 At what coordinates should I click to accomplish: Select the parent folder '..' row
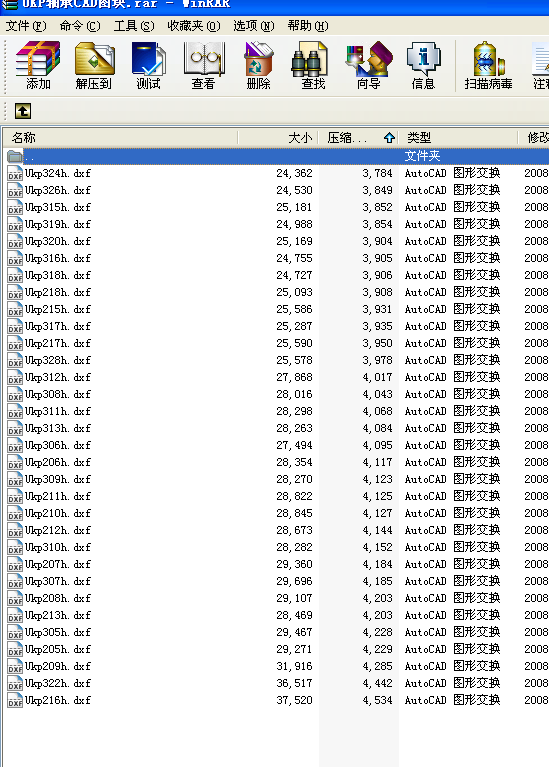click(276, 156)
